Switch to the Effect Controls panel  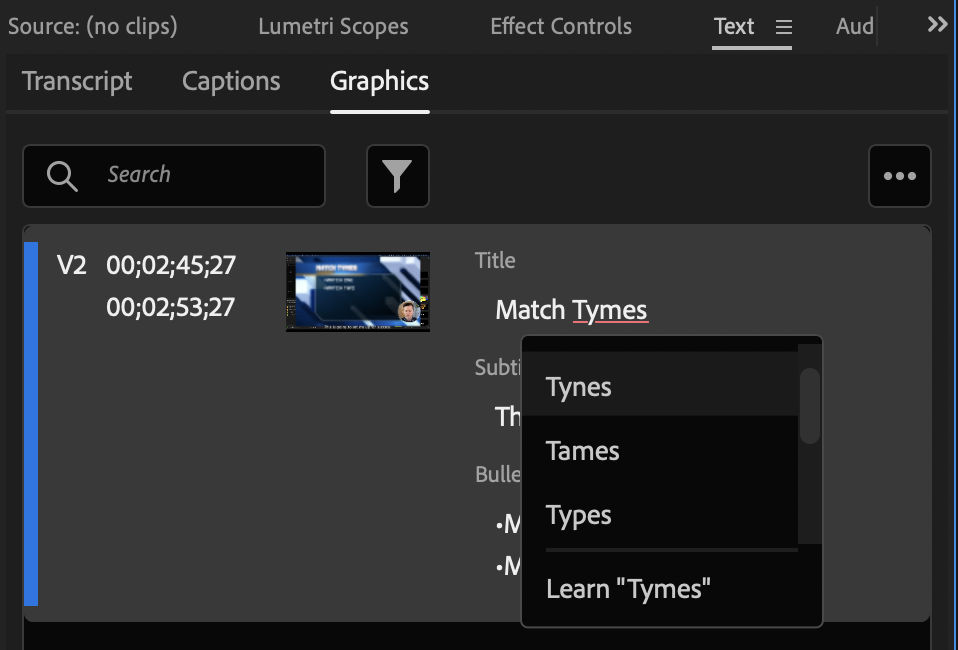(x=560, y=26)
